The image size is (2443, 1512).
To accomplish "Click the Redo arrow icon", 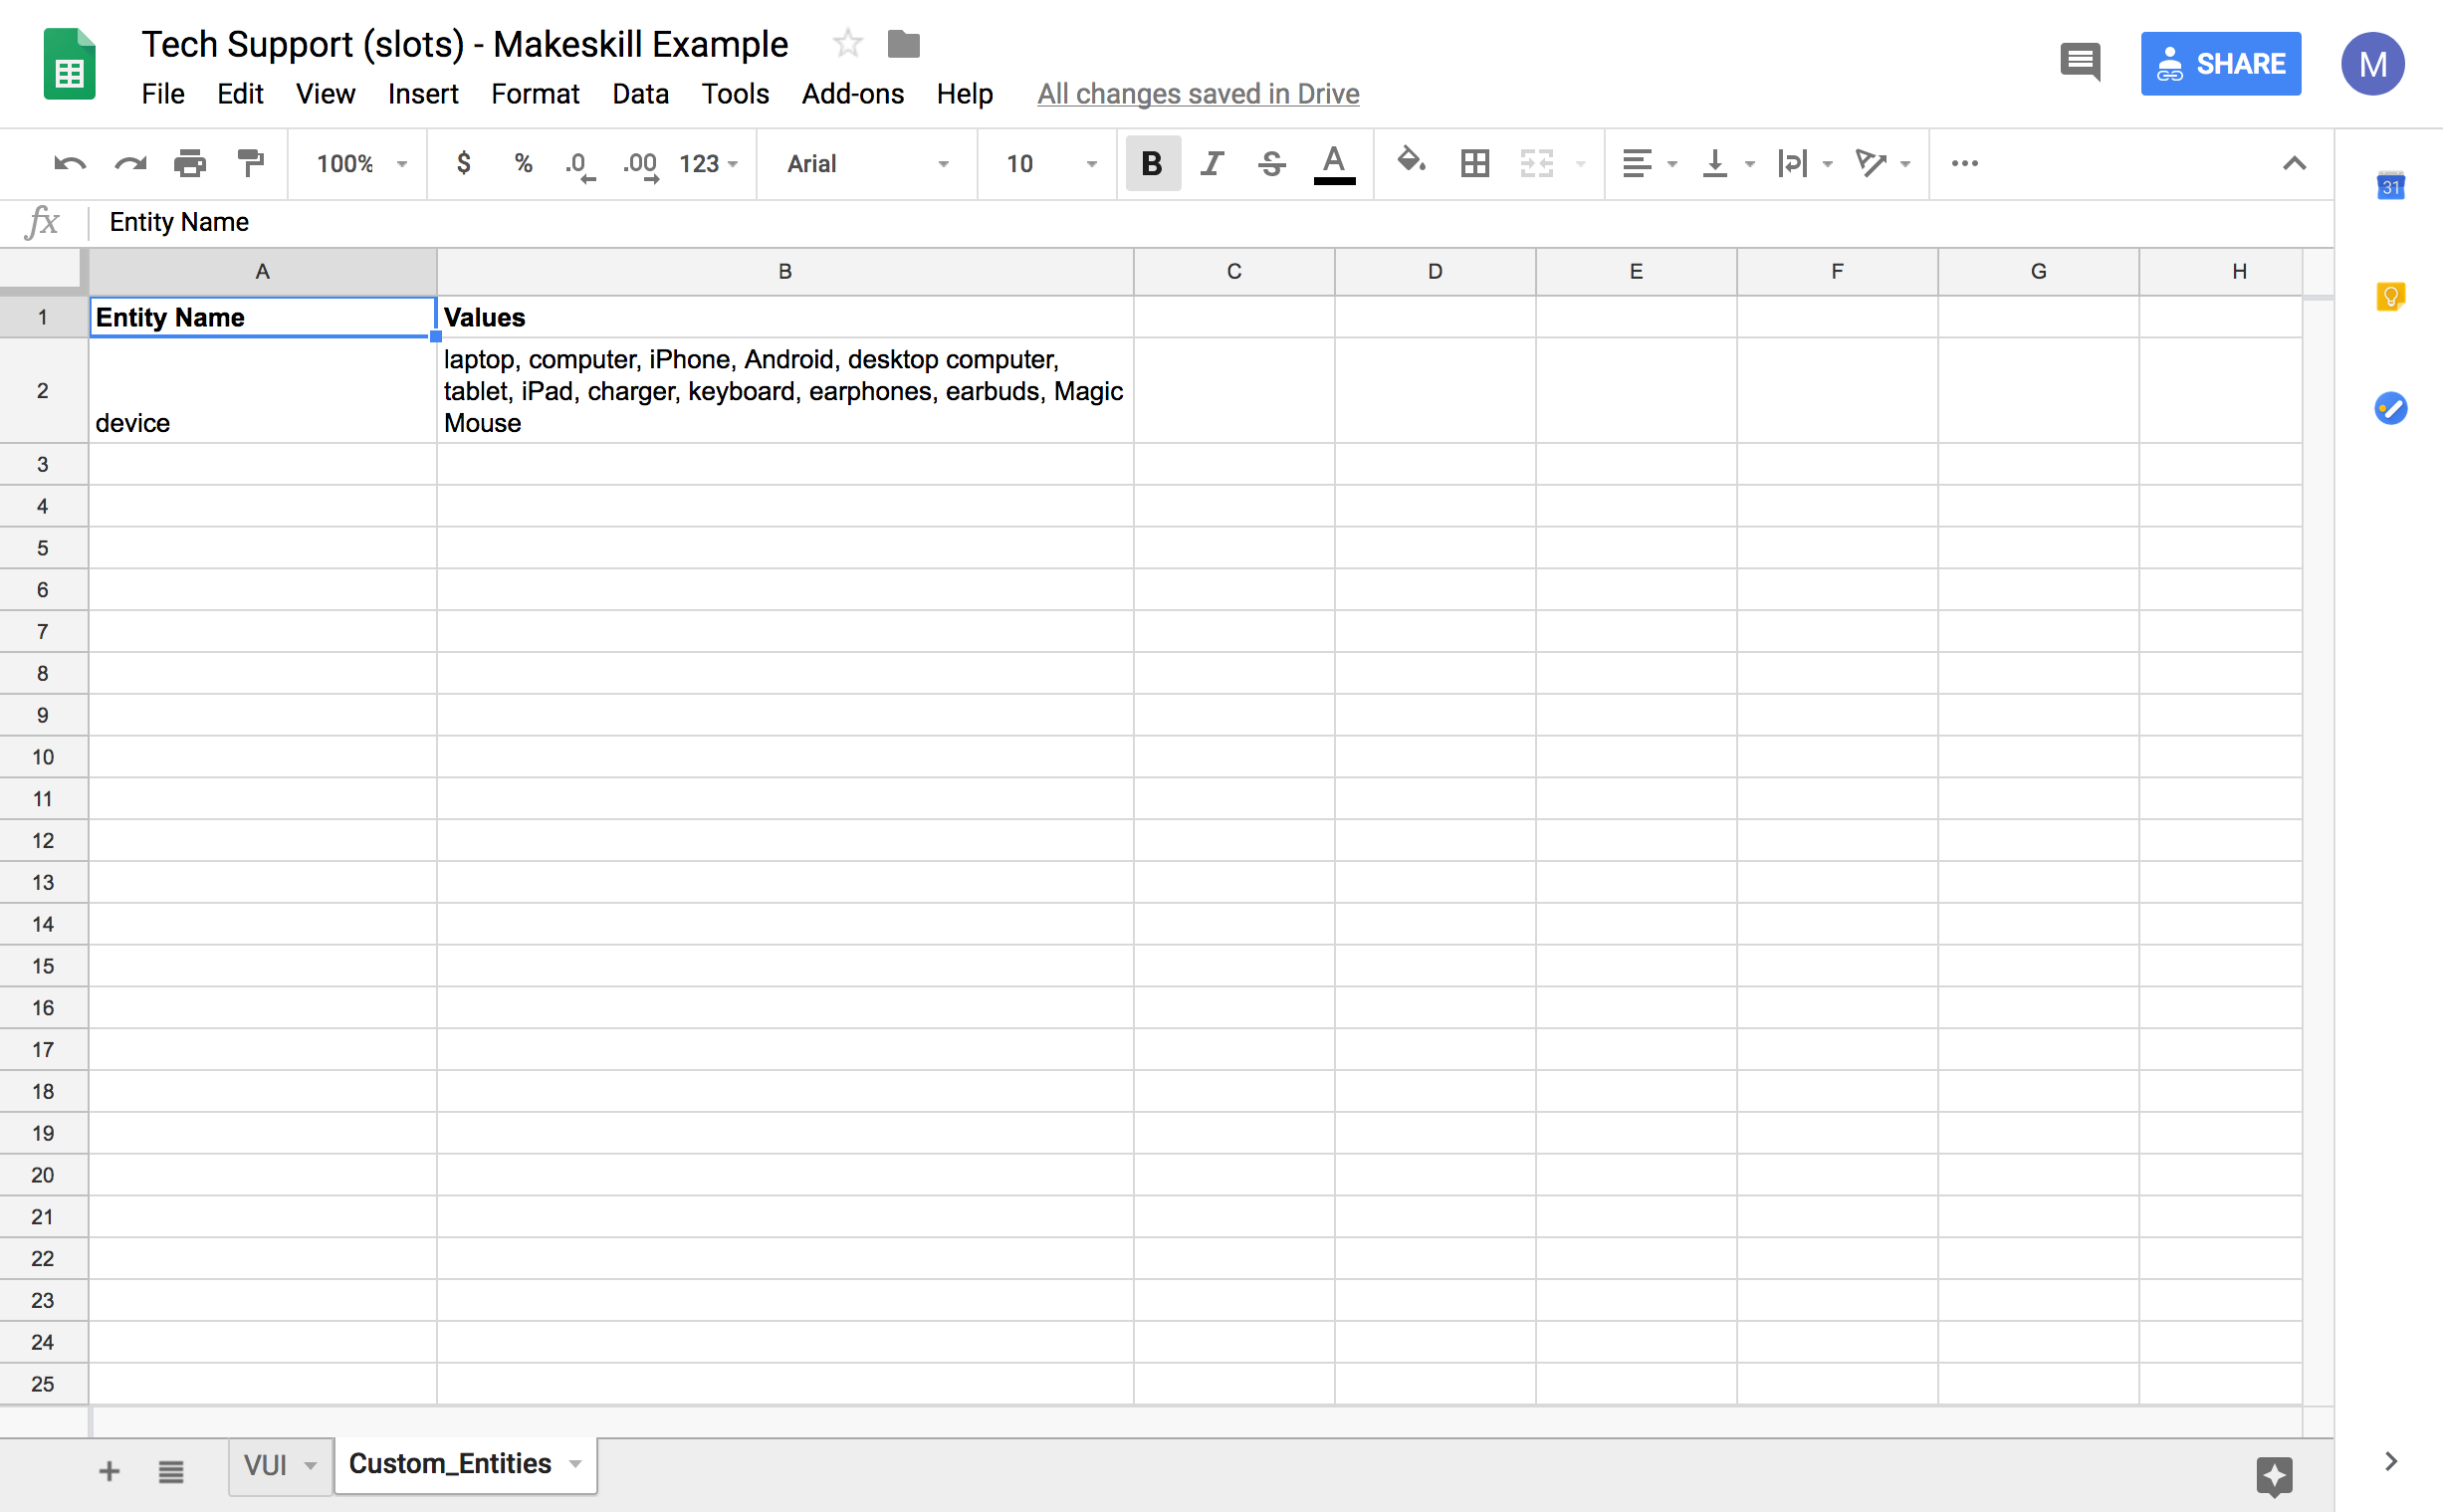I will (x=130, y=163).
